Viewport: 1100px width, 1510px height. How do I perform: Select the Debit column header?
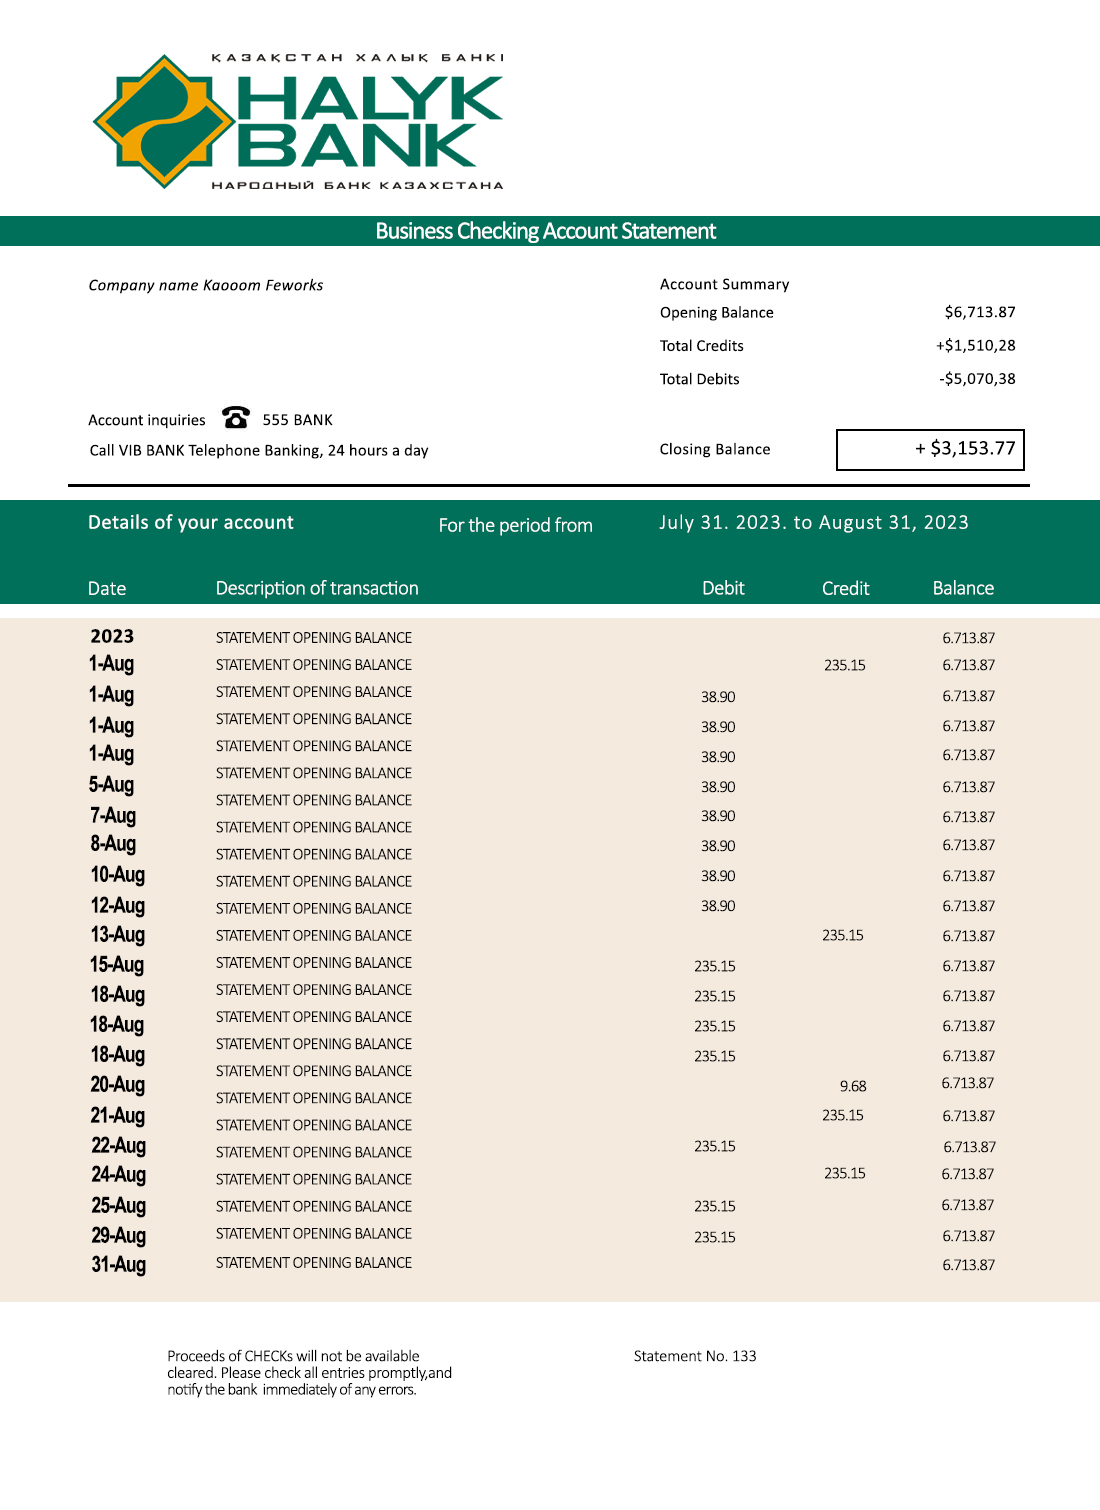click(x=723, y=588)
